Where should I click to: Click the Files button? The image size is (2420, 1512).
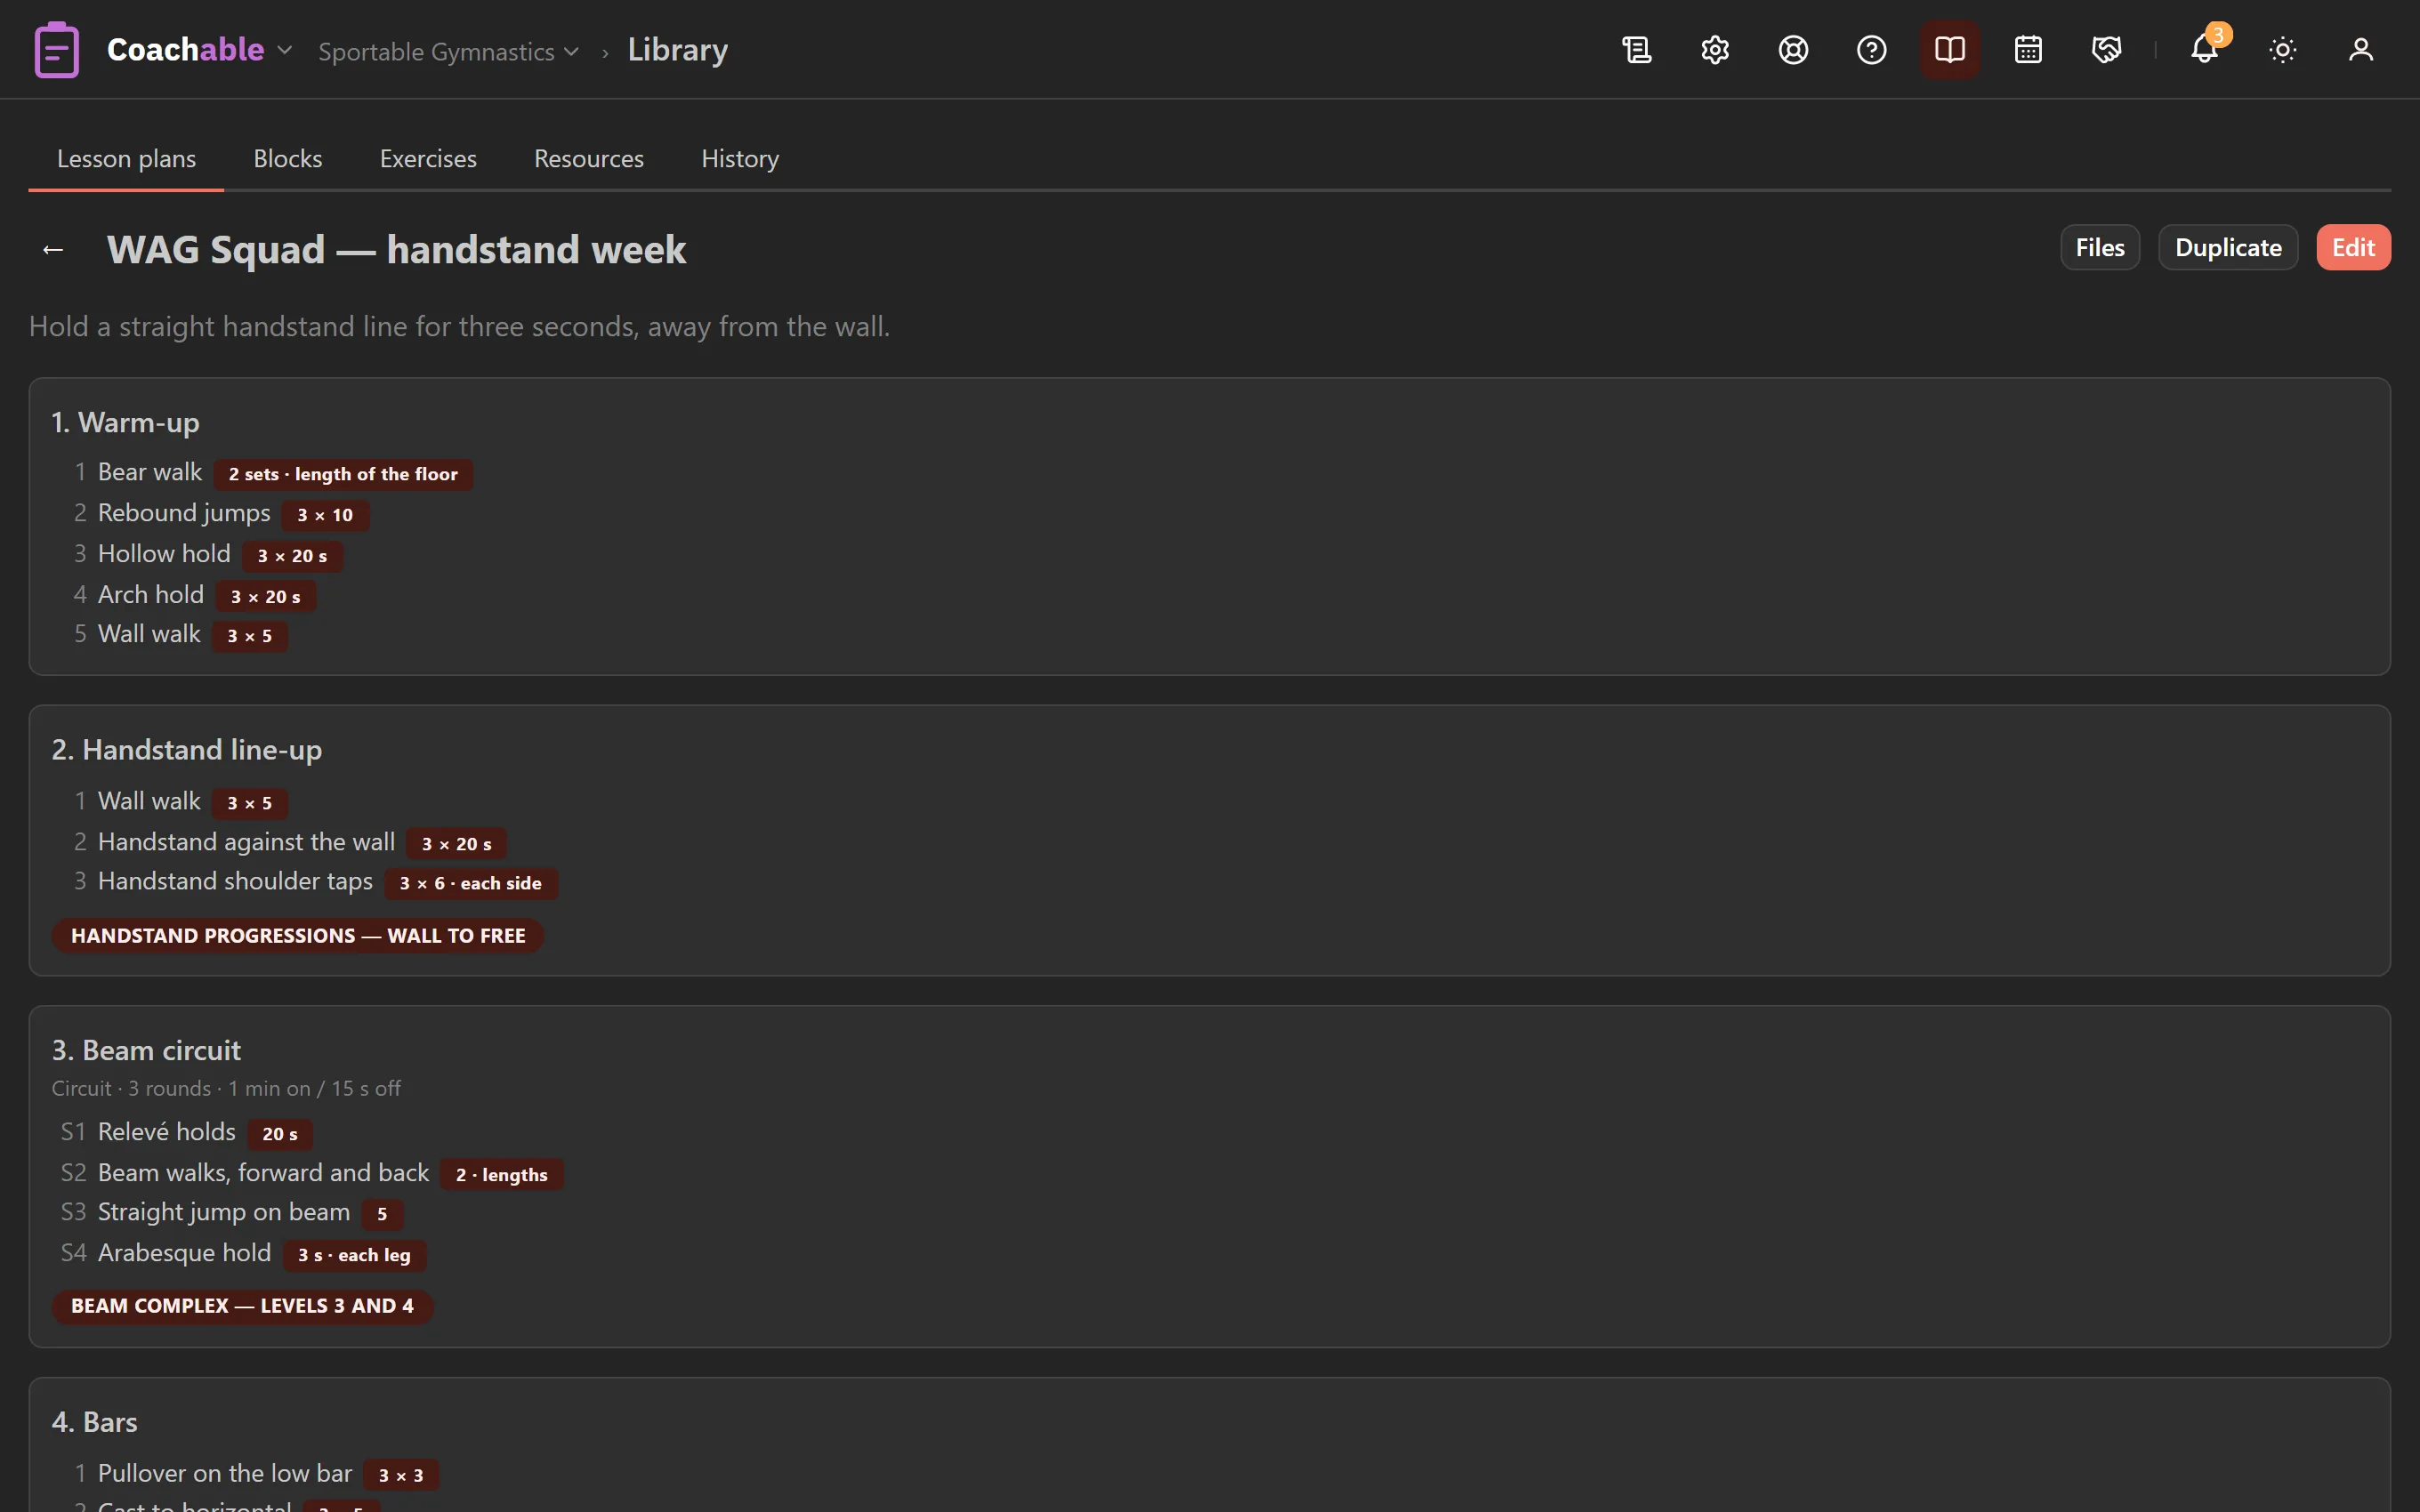tap(2100, 247)
